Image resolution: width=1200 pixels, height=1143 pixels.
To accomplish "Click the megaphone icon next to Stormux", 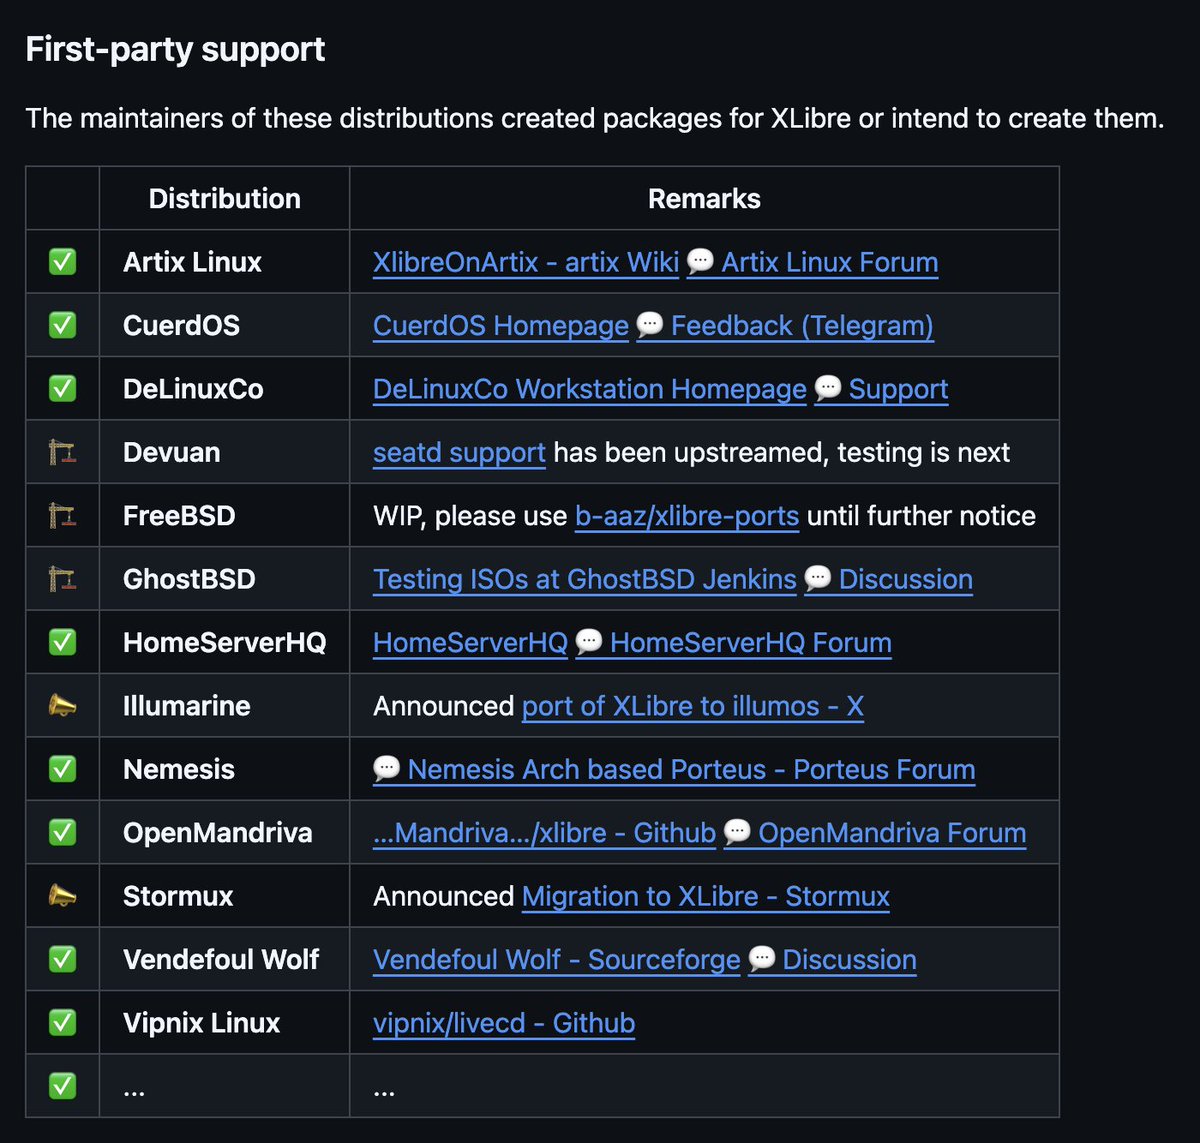I will pos(62,896).
